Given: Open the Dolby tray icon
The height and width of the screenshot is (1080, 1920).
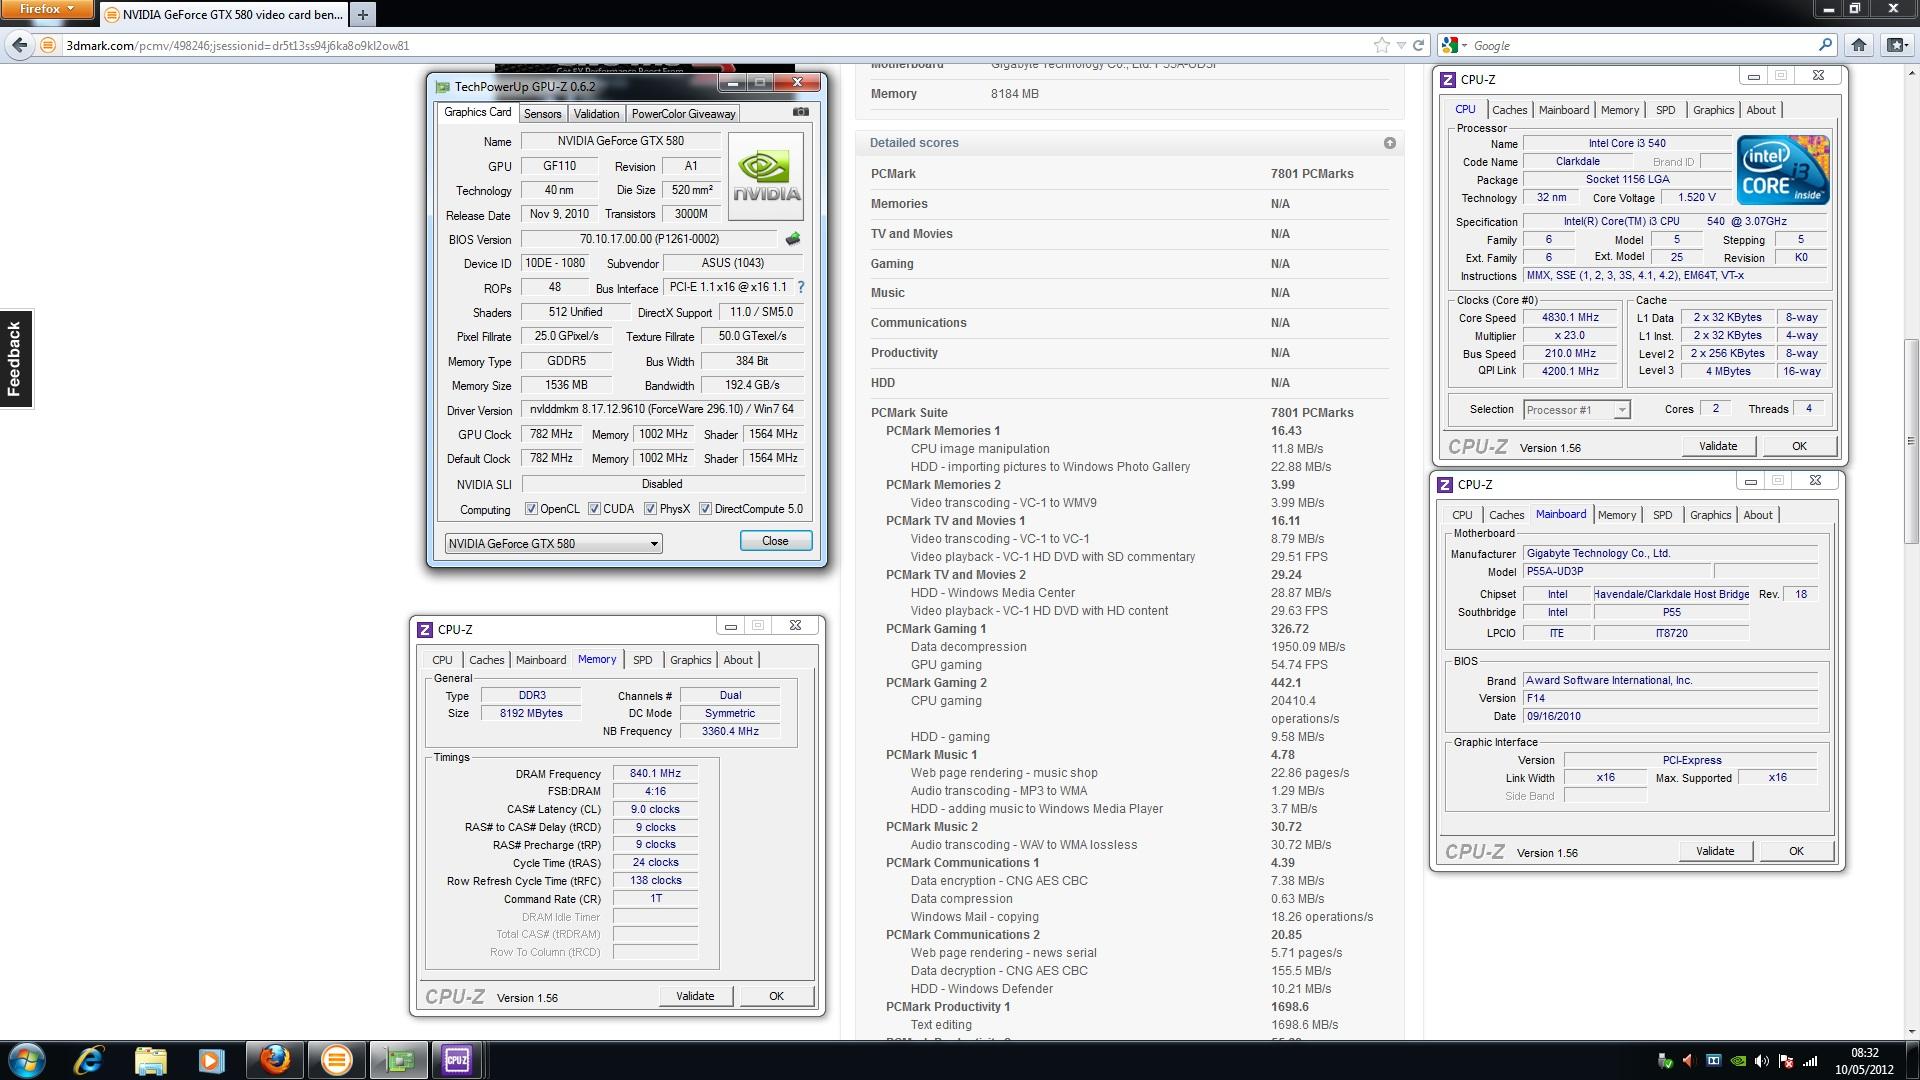Looking at the screenshot, I should [1713, 1061].
